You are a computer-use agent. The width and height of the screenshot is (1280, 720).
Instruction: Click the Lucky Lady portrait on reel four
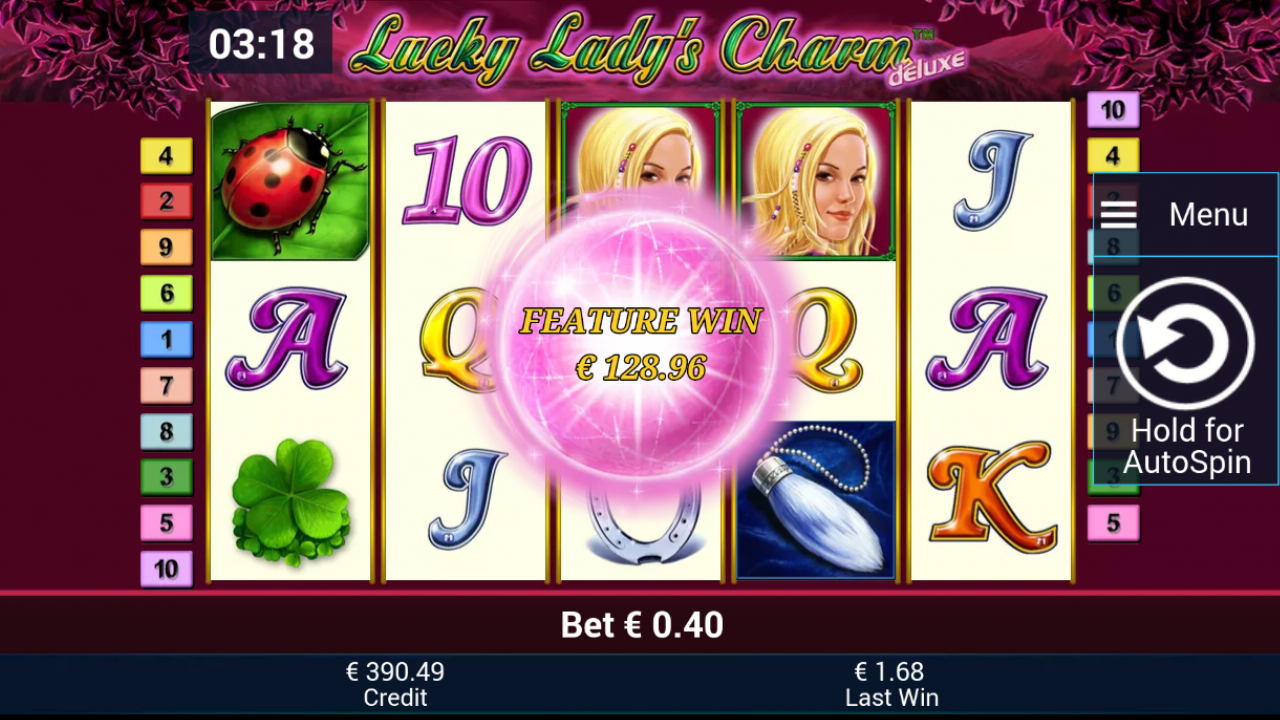point(816,181)
